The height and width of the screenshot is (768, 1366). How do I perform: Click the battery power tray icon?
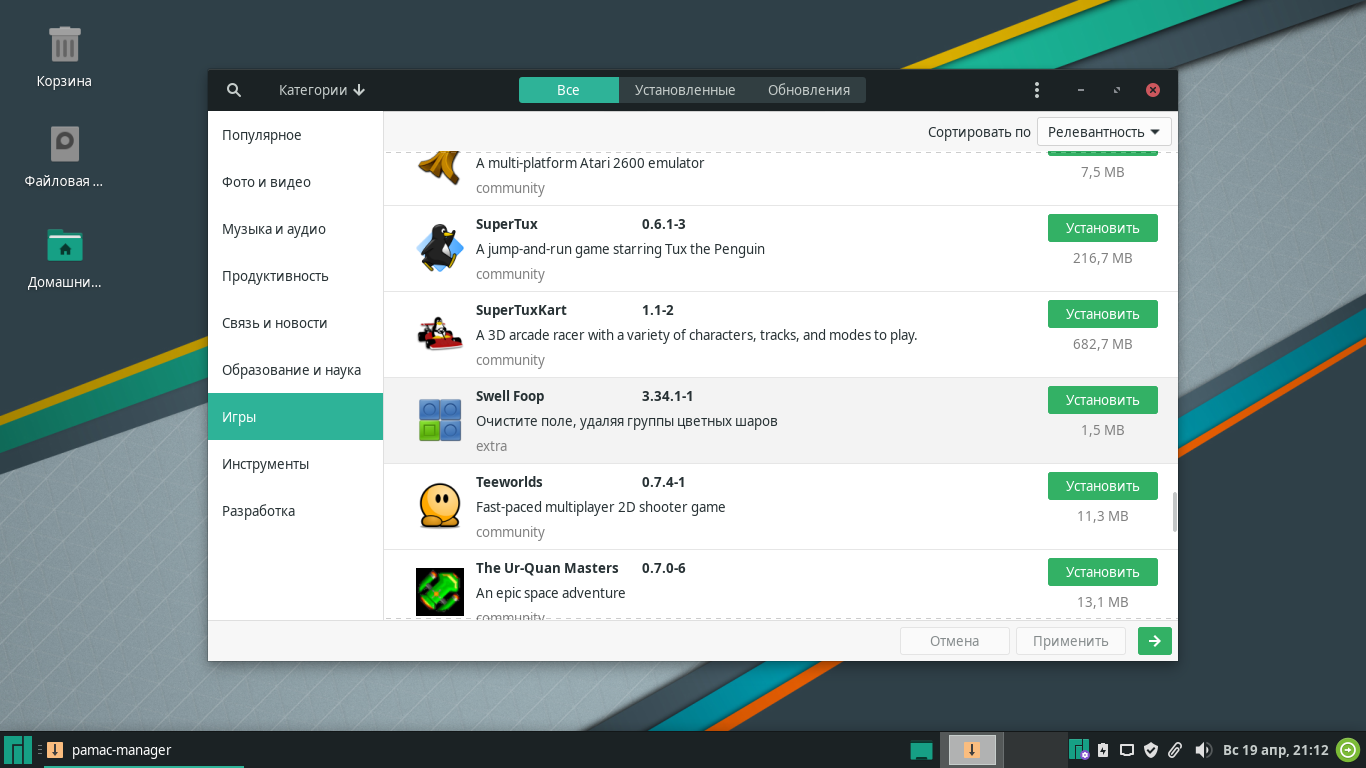tap(1103, 750)
